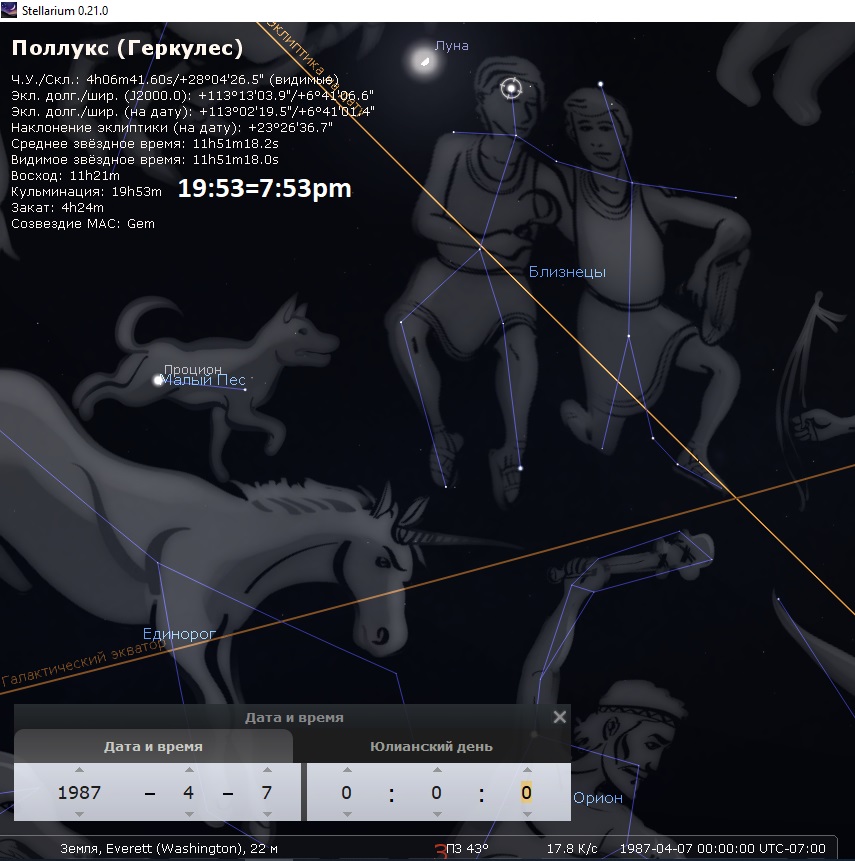Click the Everett (Washington) location in status bar

(169, 848)
